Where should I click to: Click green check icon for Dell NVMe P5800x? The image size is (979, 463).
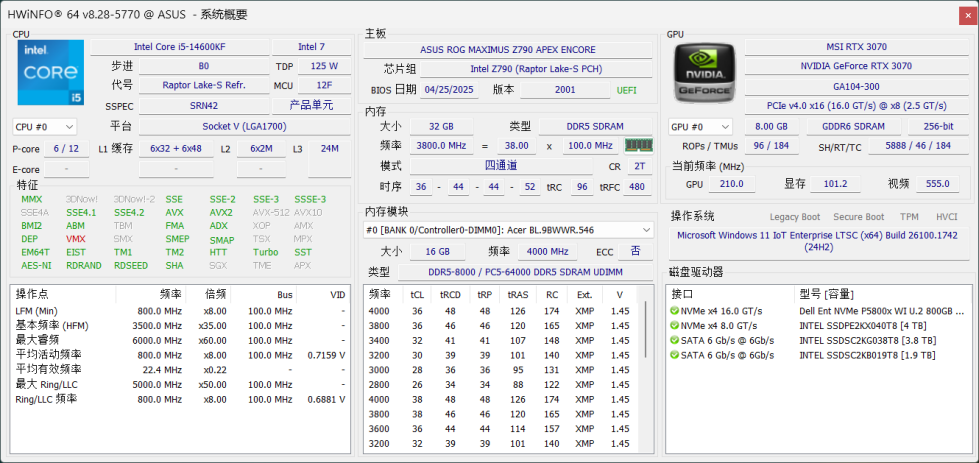pyautogui.click(x=674, y=311)
